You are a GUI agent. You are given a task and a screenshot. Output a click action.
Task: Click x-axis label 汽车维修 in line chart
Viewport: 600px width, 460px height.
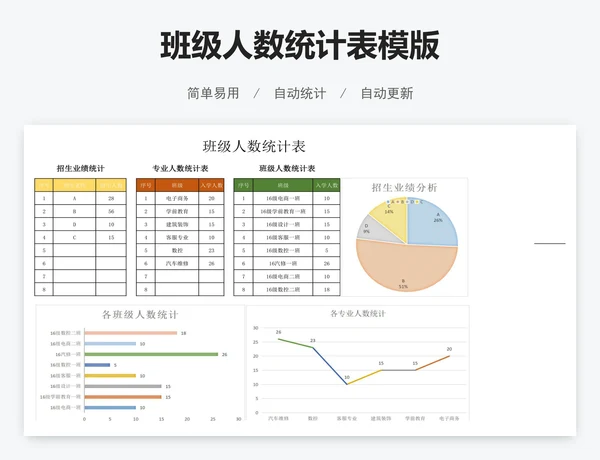279,419
